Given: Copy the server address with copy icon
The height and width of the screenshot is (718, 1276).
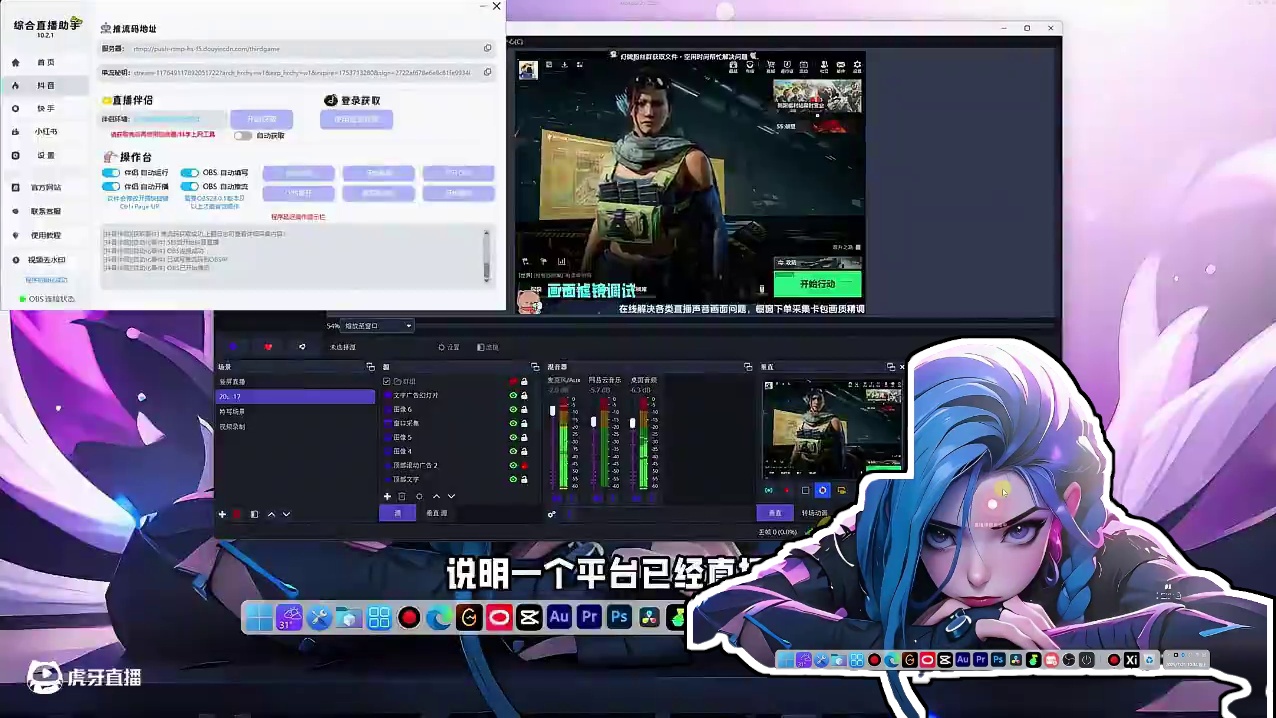Looking at the screenshot, I should pos(487,48).
